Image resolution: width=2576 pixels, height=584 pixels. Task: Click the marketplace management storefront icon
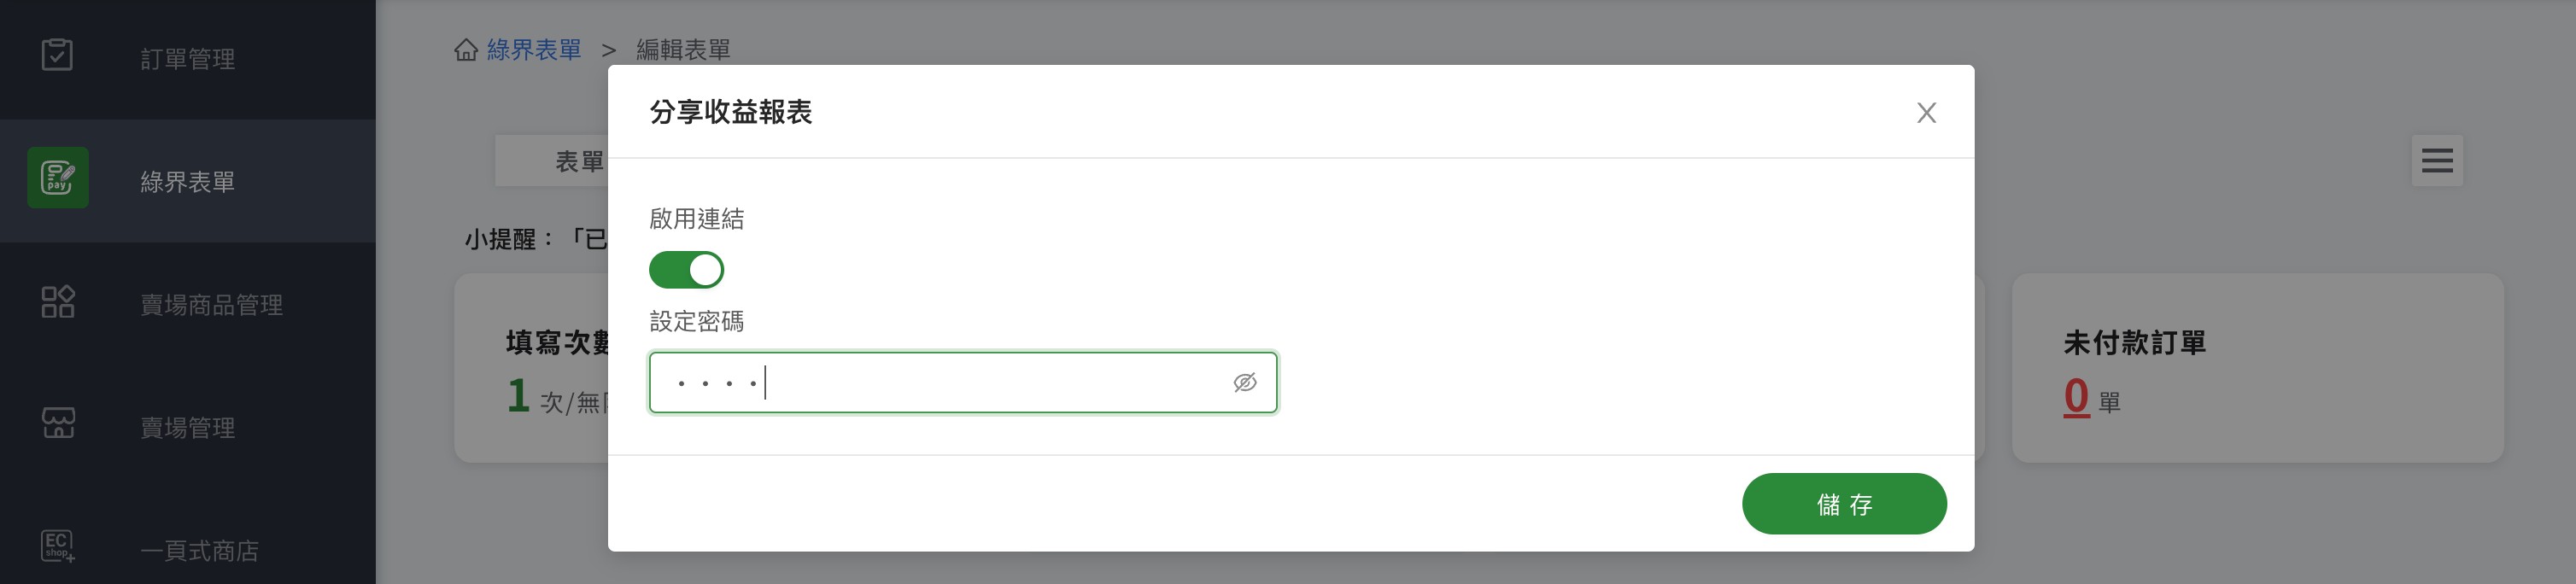[x=58, y=423]
